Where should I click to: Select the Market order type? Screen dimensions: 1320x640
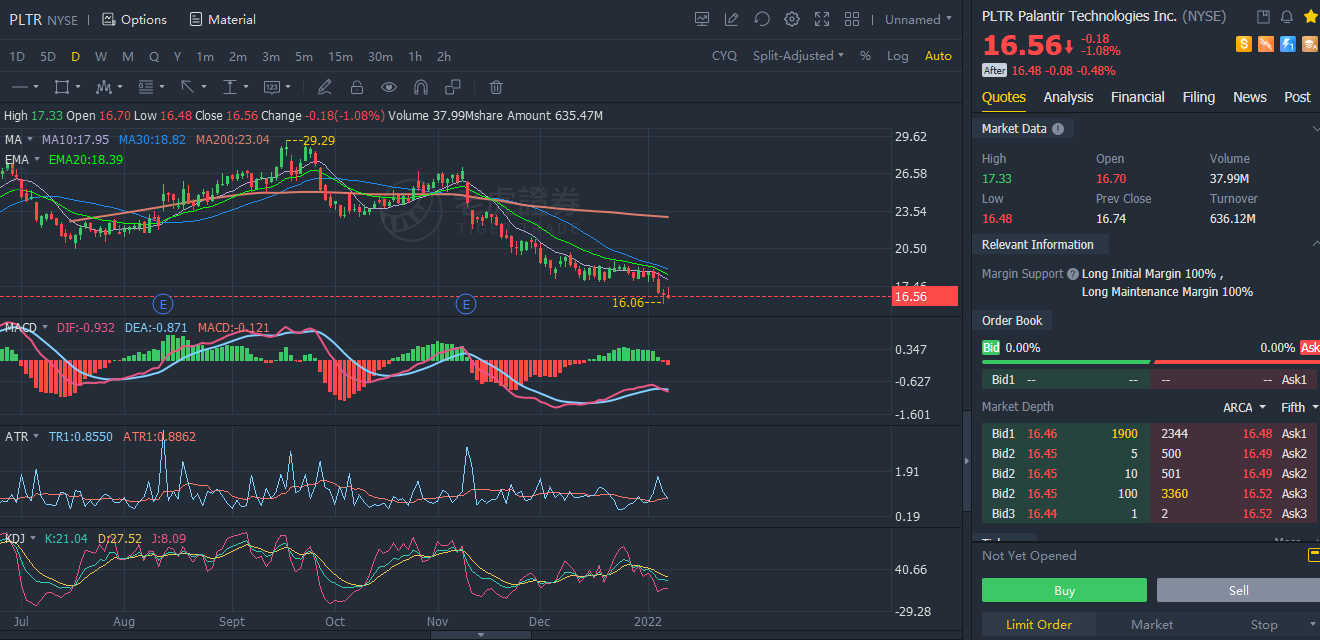[1152, 624]
